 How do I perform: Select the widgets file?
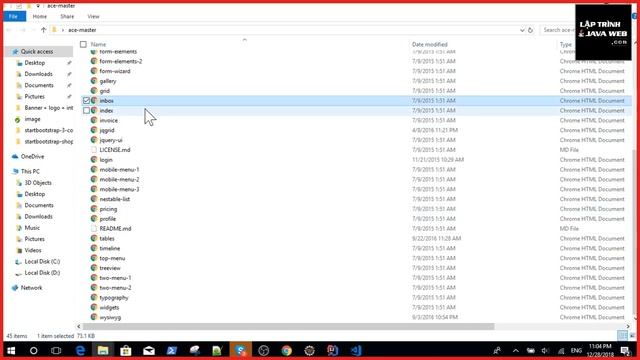pyautogui.click(x=109, y=307)
